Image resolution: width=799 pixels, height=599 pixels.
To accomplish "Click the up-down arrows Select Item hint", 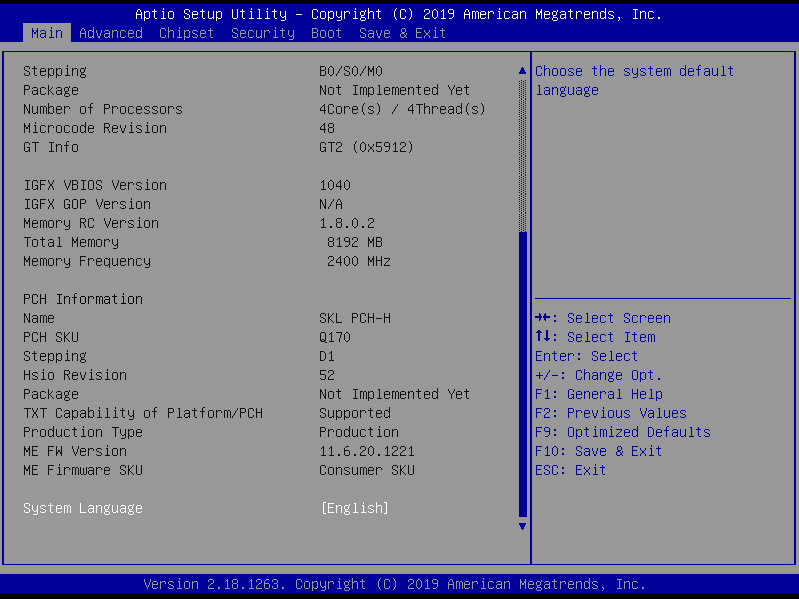I will tap(595, 337).
